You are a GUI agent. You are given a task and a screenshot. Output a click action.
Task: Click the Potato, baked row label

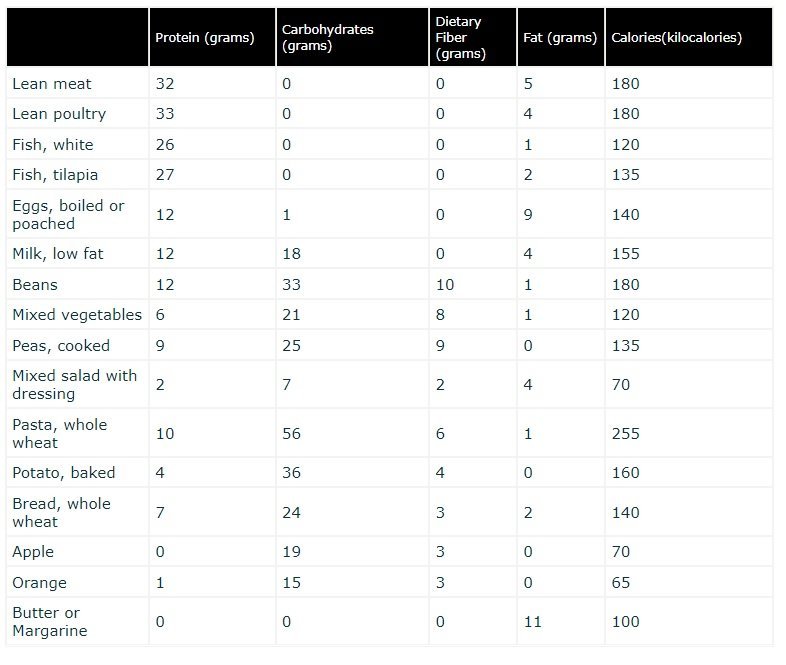[64, 472]
